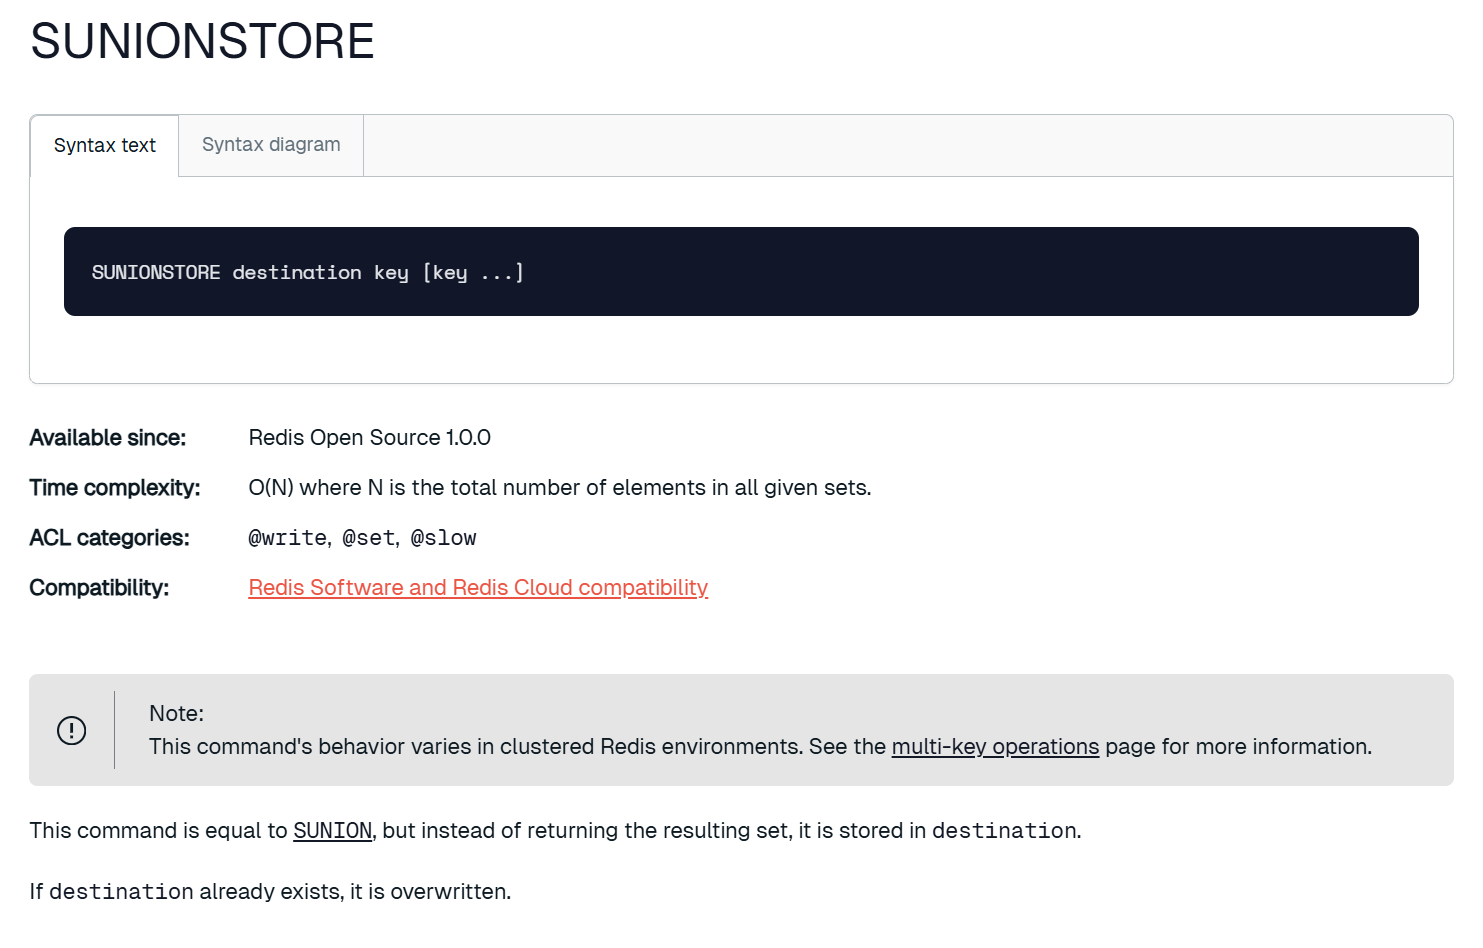Switch to the Syntax text tab

(105, 146)
